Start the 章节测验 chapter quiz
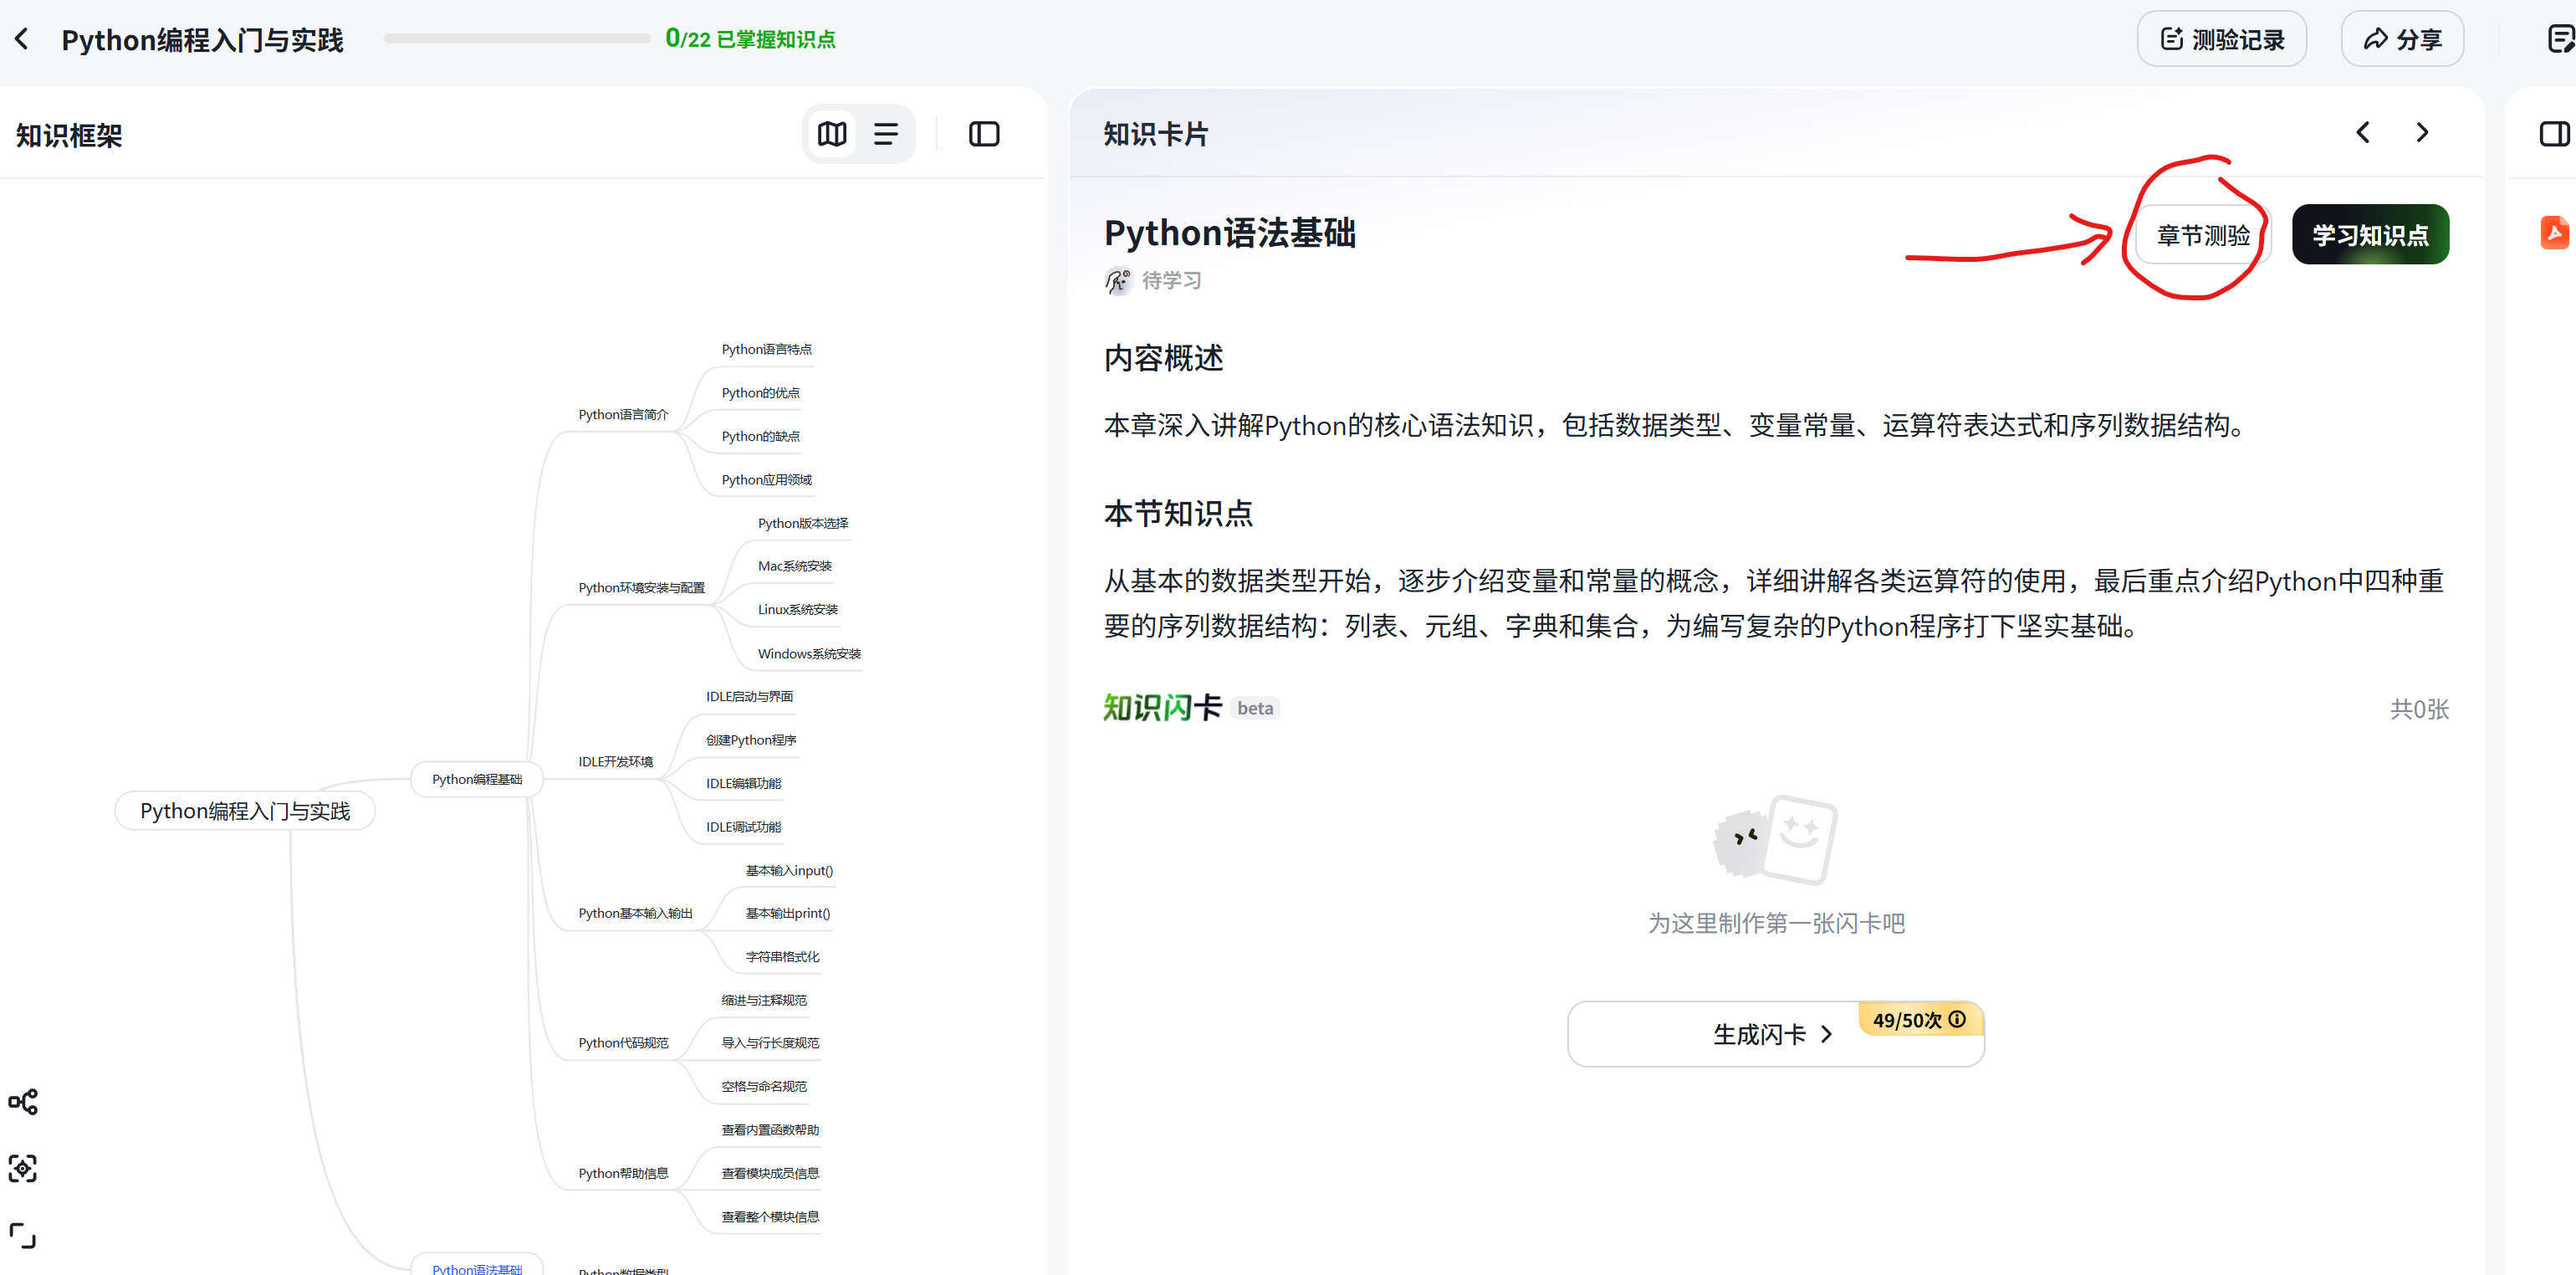The height and width of the screenshot is (1275, 2576). 2203,236
